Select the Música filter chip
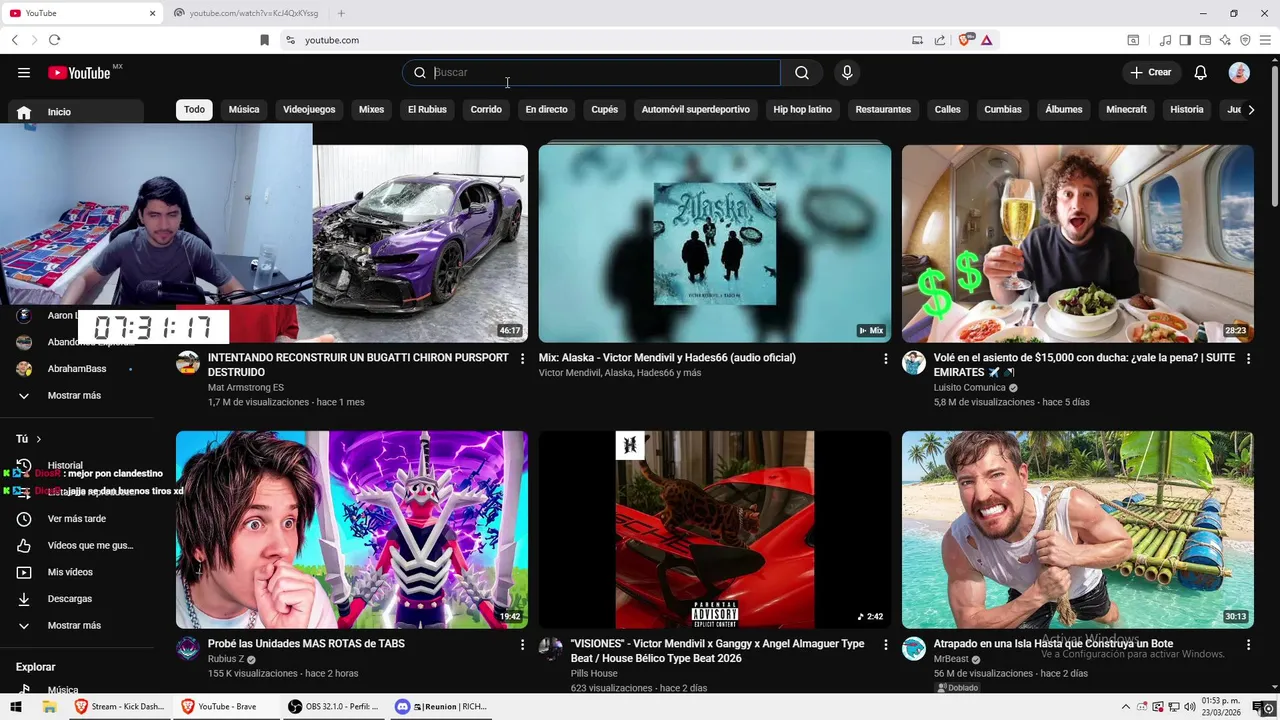Screen dimensions: 1280x720 (244, 109)
